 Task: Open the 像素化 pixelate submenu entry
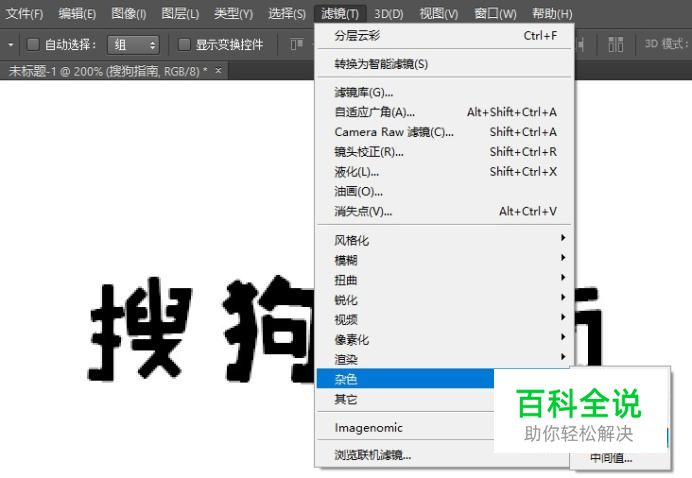(x=445, y=339)
